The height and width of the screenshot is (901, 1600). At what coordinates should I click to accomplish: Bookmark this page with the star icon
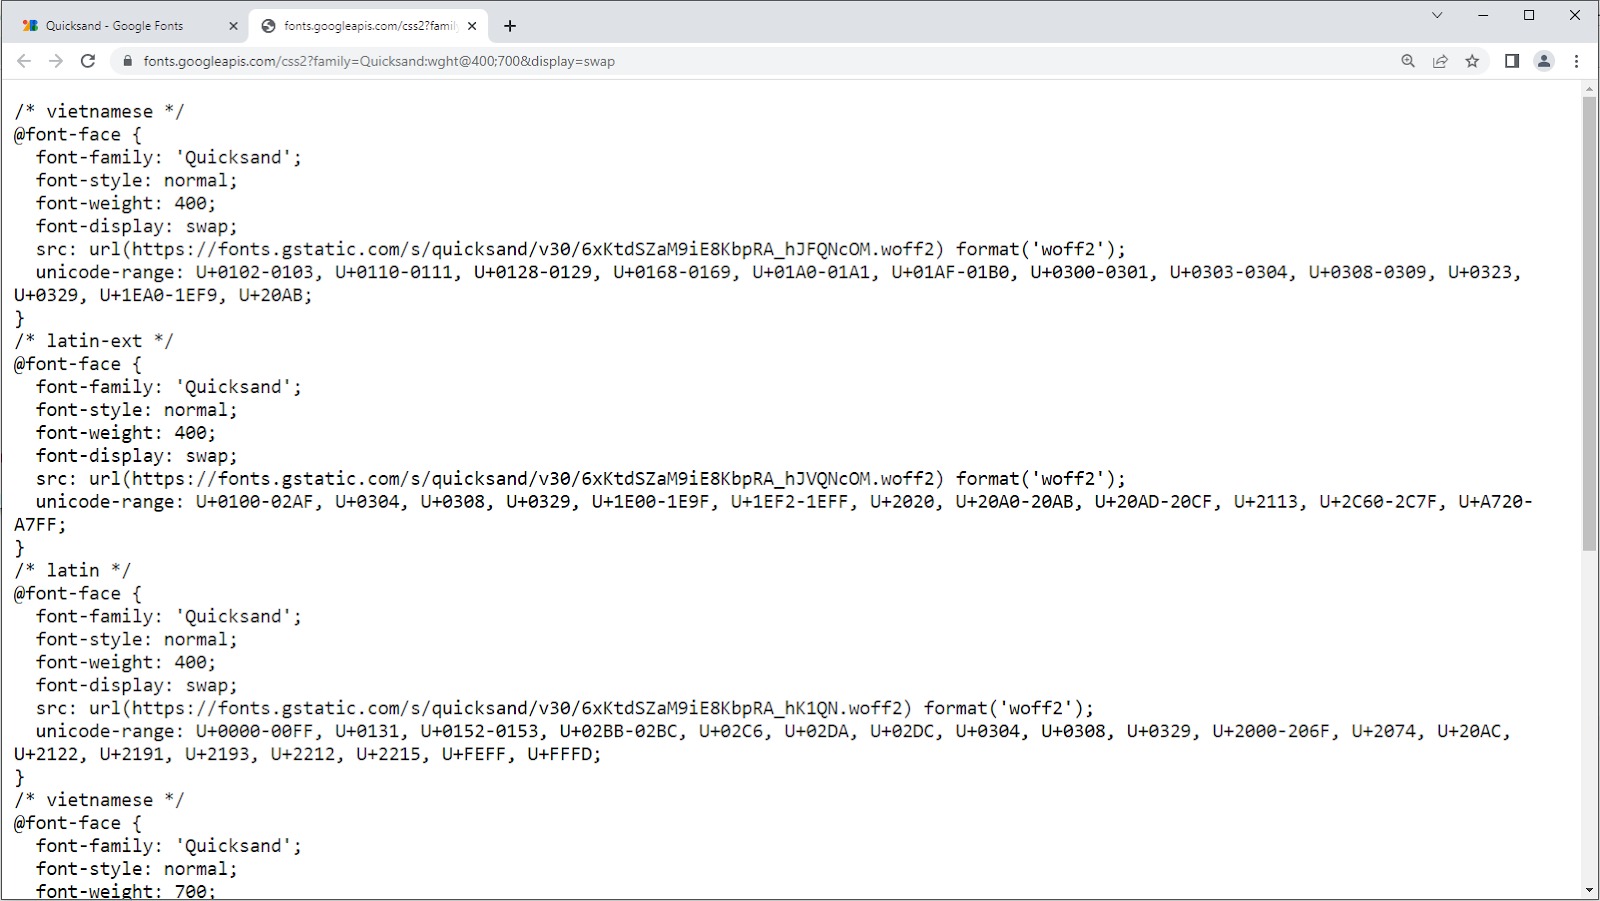[x=1472, y=61]
